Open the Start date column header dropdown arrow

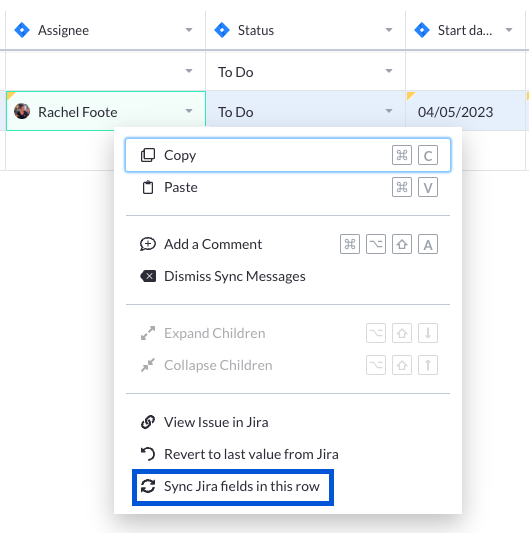(509, 30)
